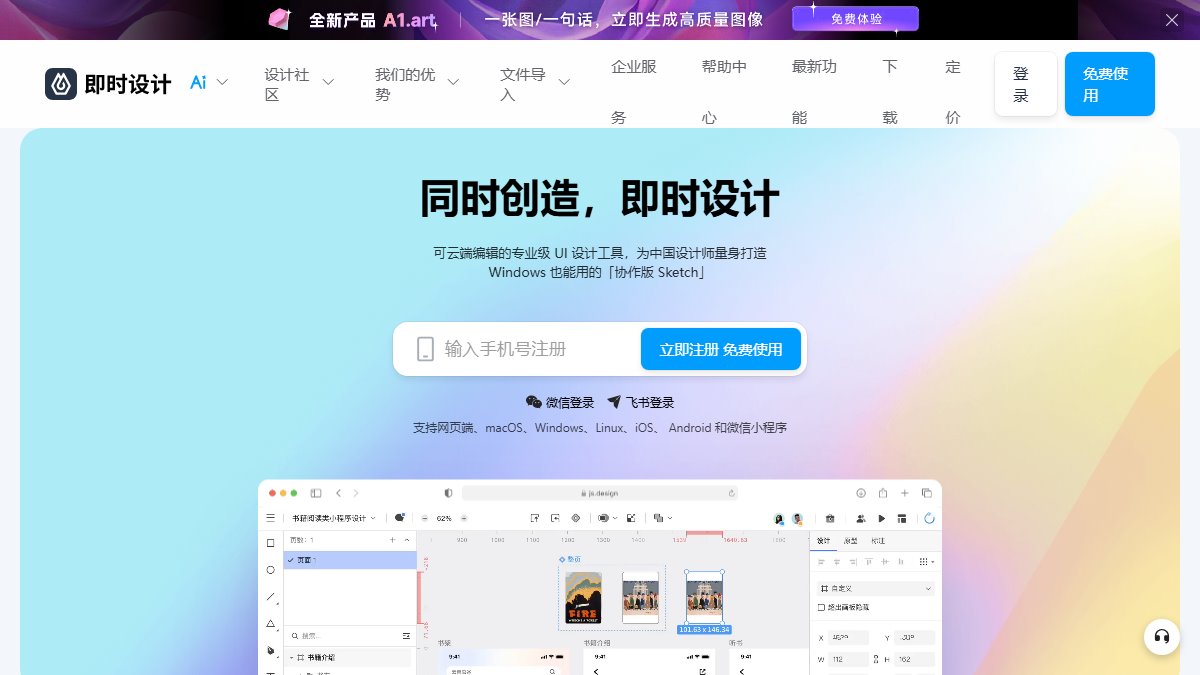This screenshot has height=675, width=1200.
Task: Select the Ellipse tool in editor preview
Action: (270, 570)
